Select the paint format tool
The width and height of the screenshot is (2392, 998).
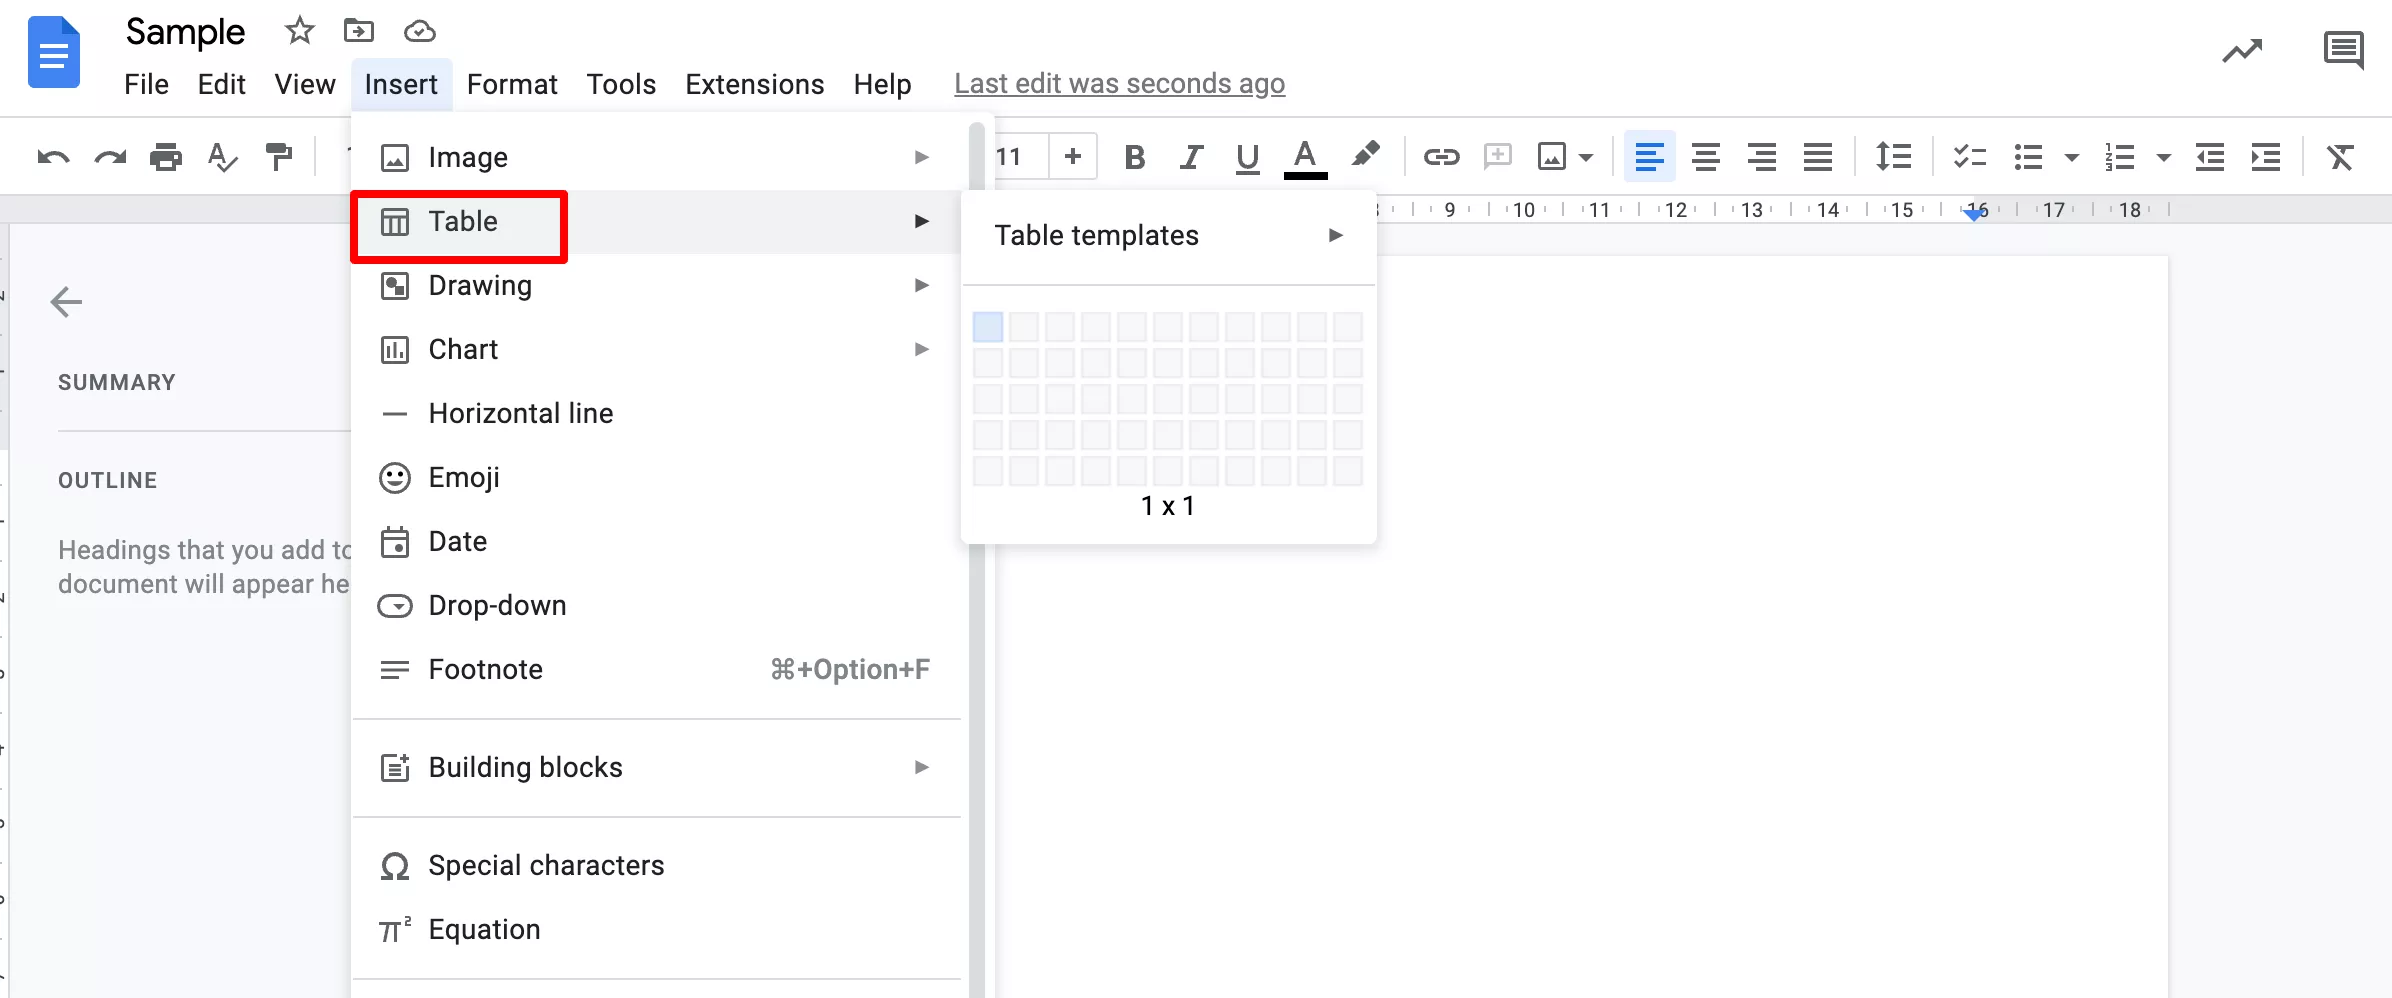pos(278,156)
